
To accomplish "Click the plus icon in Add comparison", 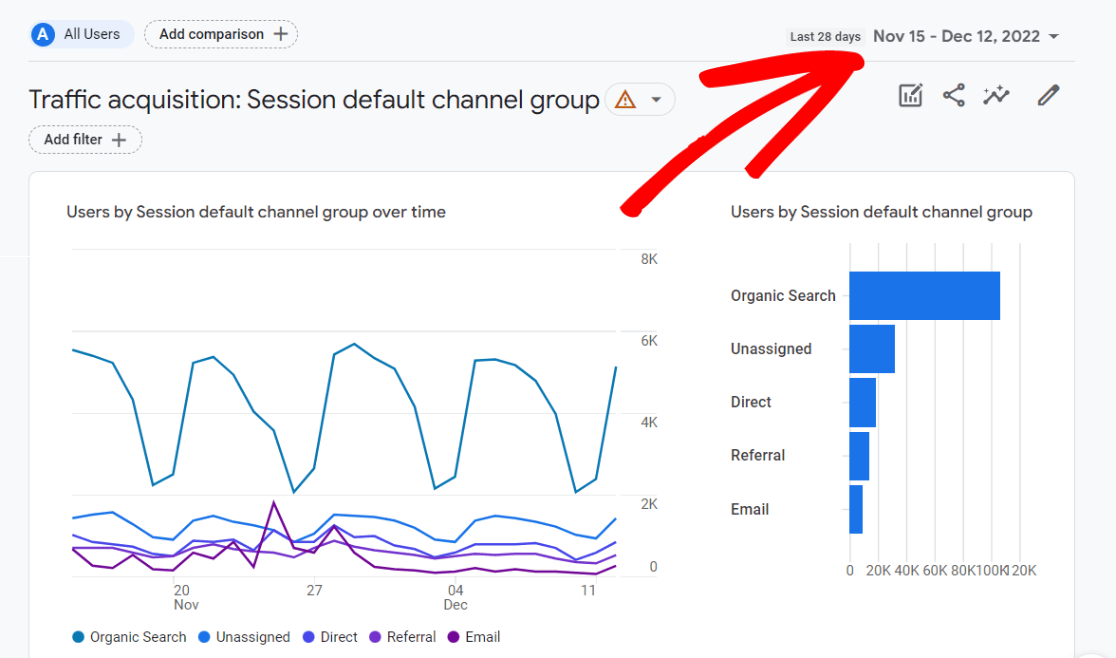I will tap(281, 34).
